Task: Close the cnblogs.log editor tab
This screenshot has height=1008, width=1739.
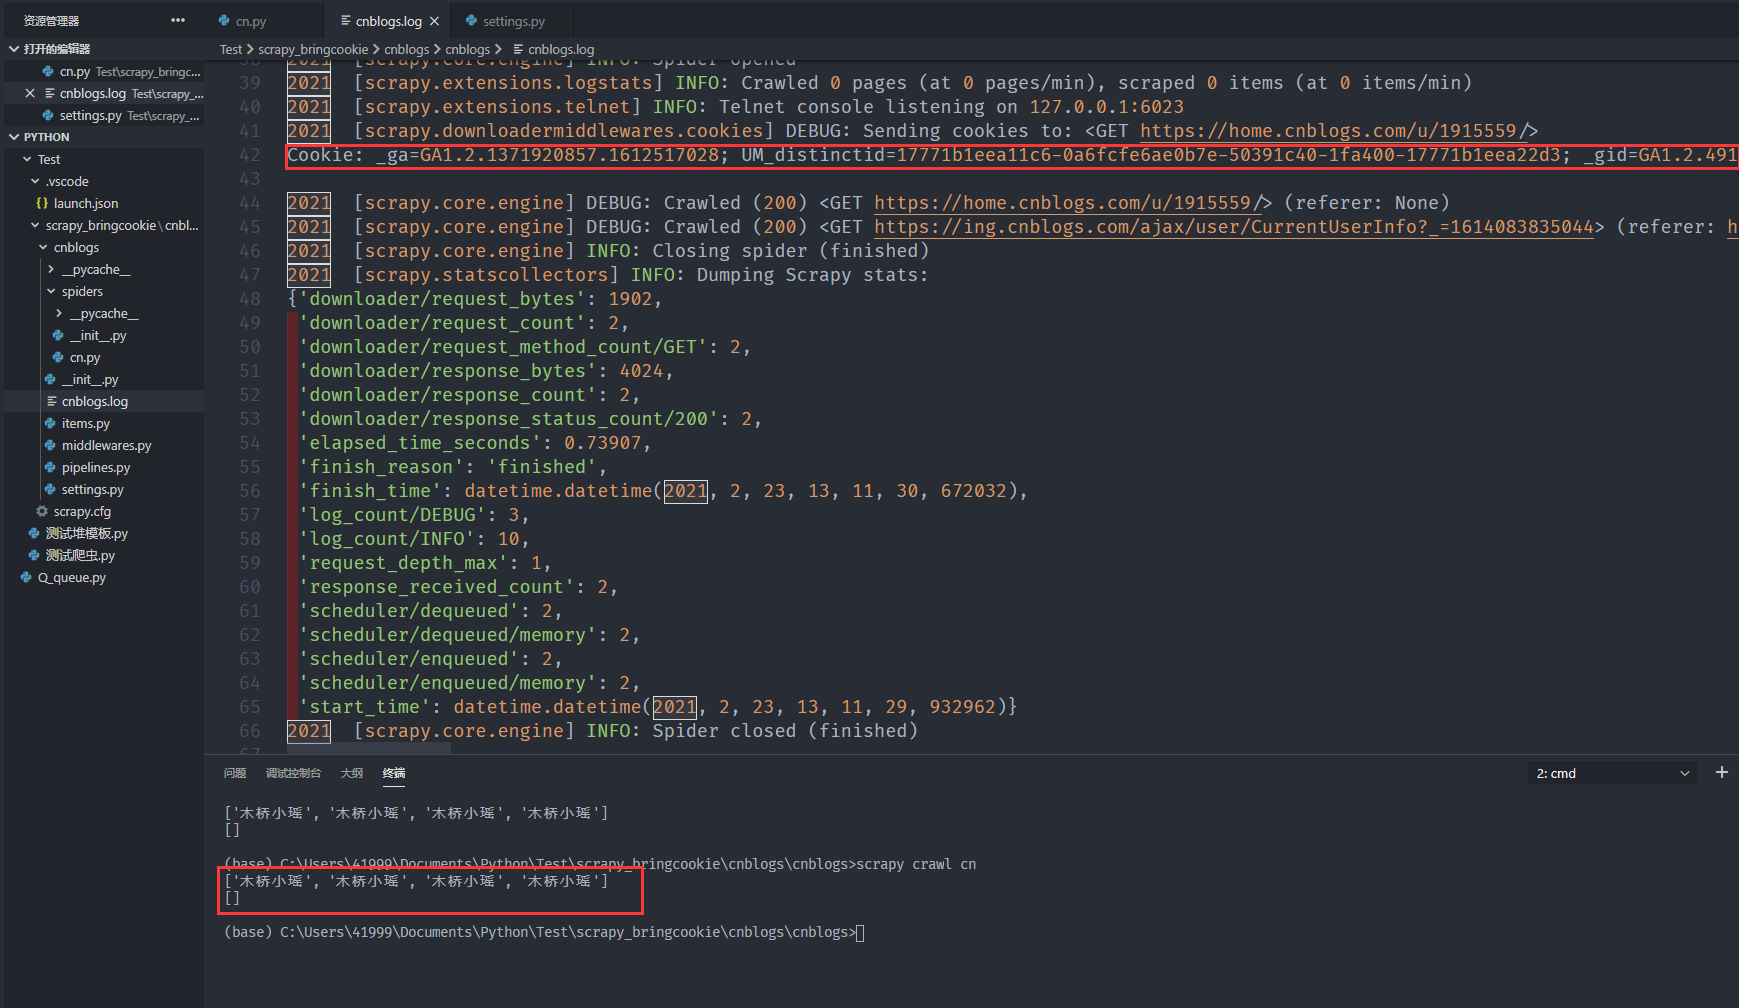Action: pos(434,21)
